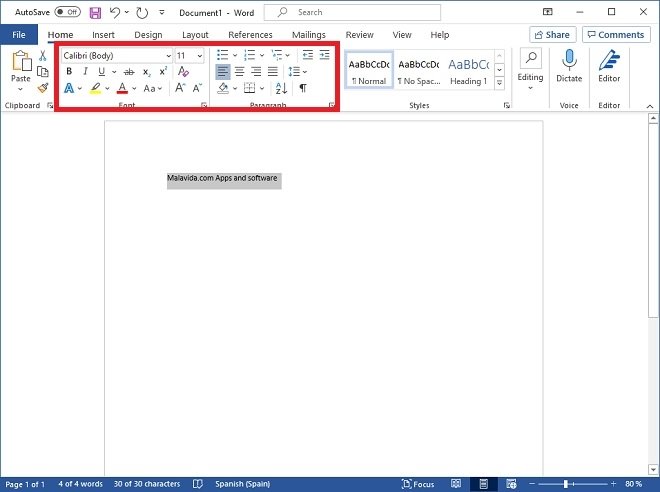Image resolution: width=660 pixels, height=492 pixels.
Task: Toggle italic formatting
Action: [x=85, y=72]
